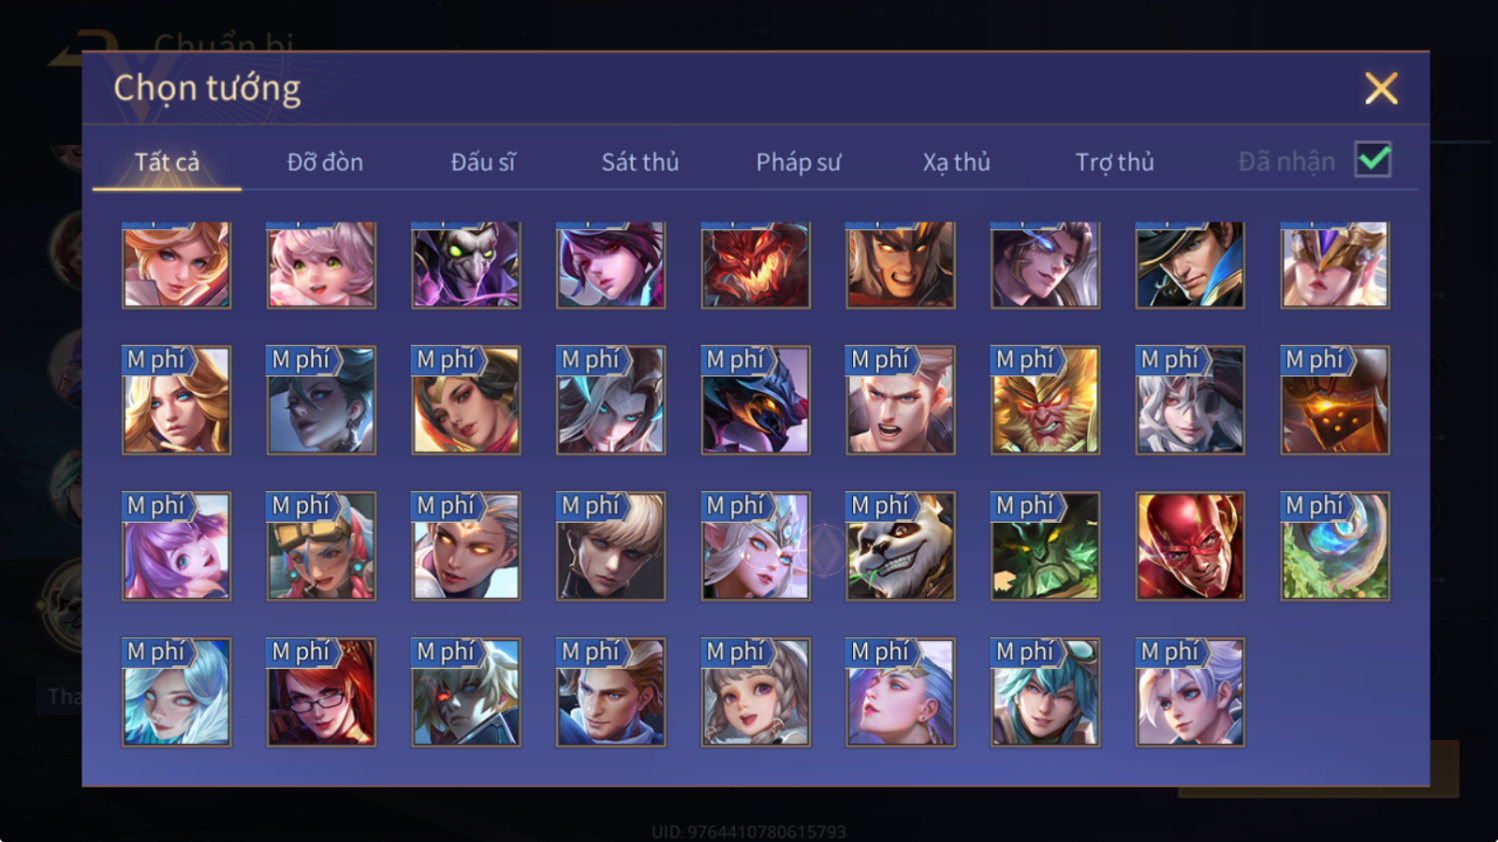Switch to Trợ thủ tab
Image resolution: width=1498 pixels, height=842 pixels.
click(1114, 162)
